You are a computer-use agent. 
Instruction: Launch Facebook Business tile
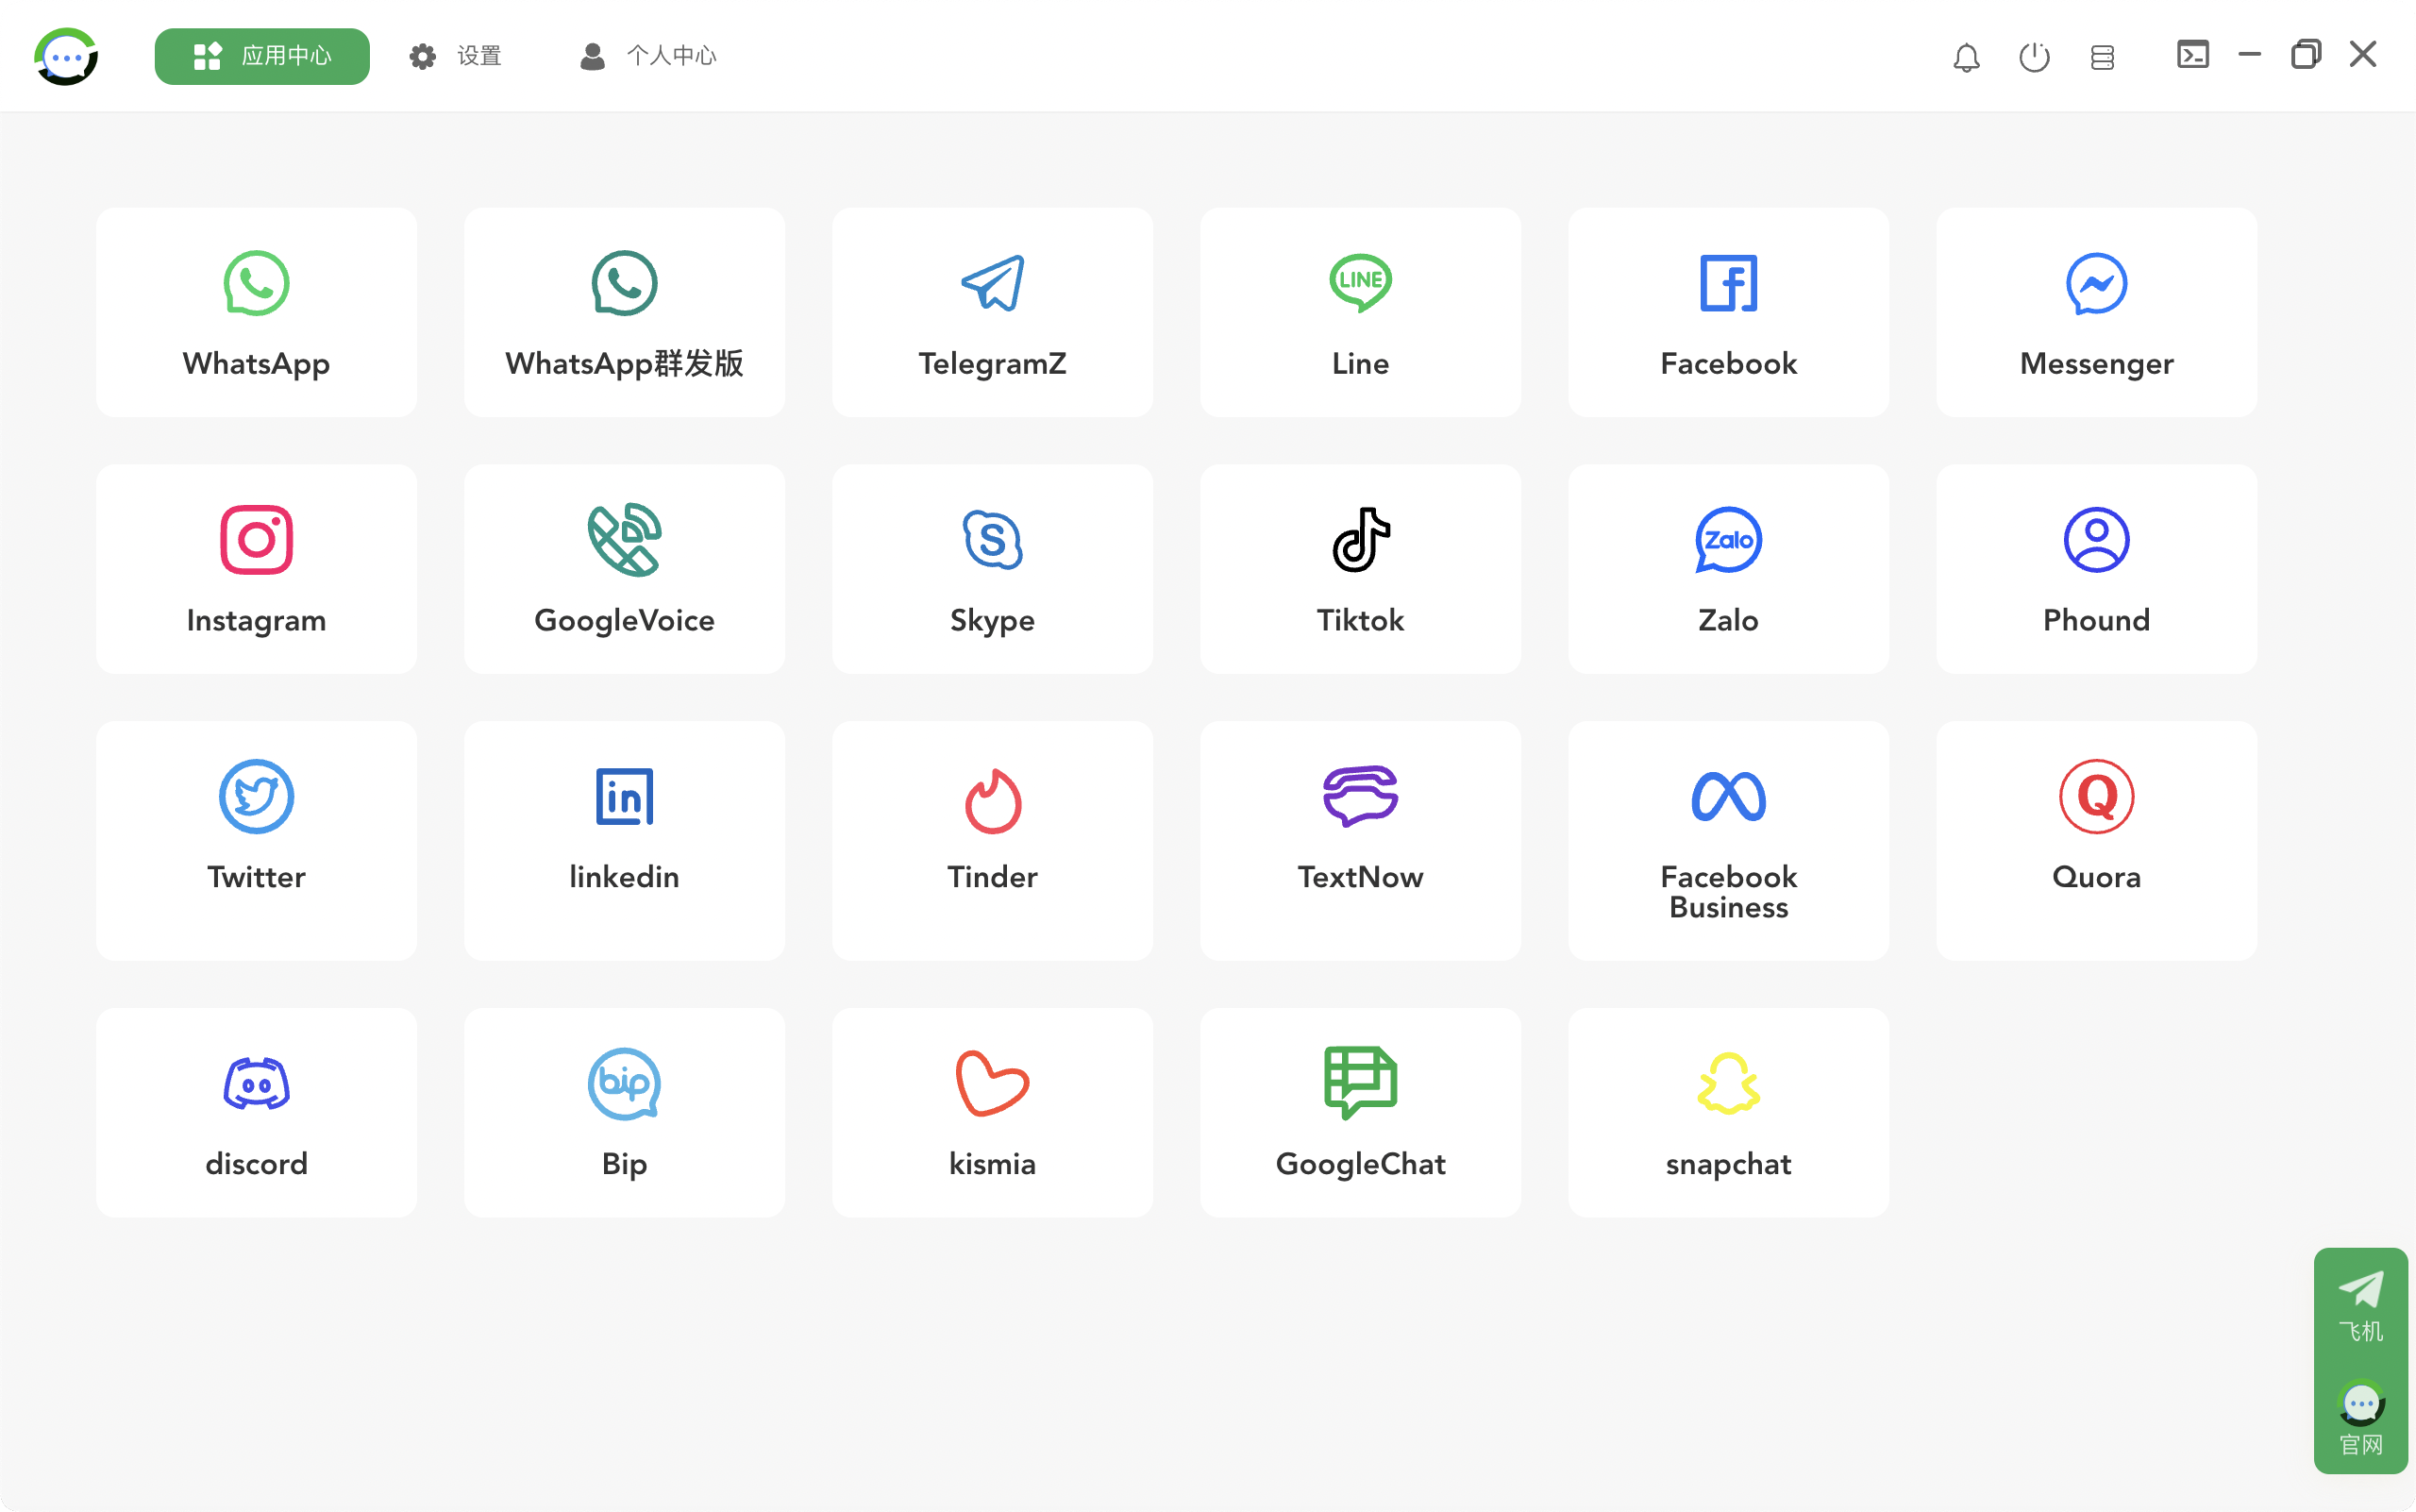[x=1728, y=838]
